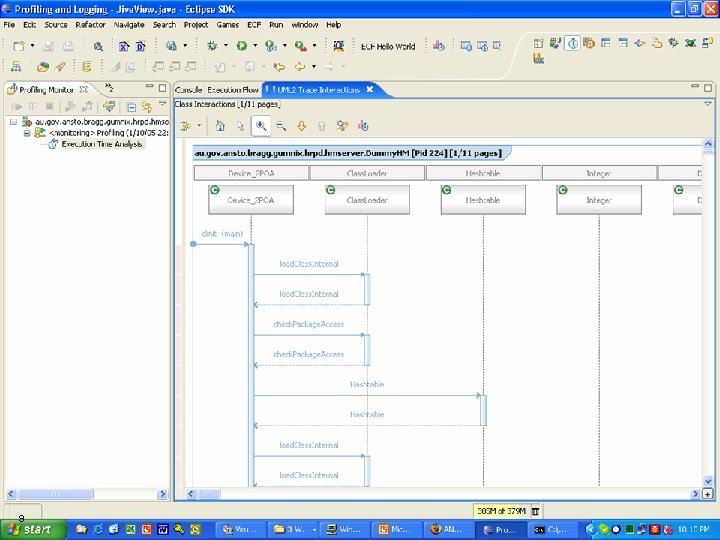The width and height of the screenshot is (720, 540).
Task: Toggle the Zoom In tool in diagram toolbar
Action: tap(261, 126)
